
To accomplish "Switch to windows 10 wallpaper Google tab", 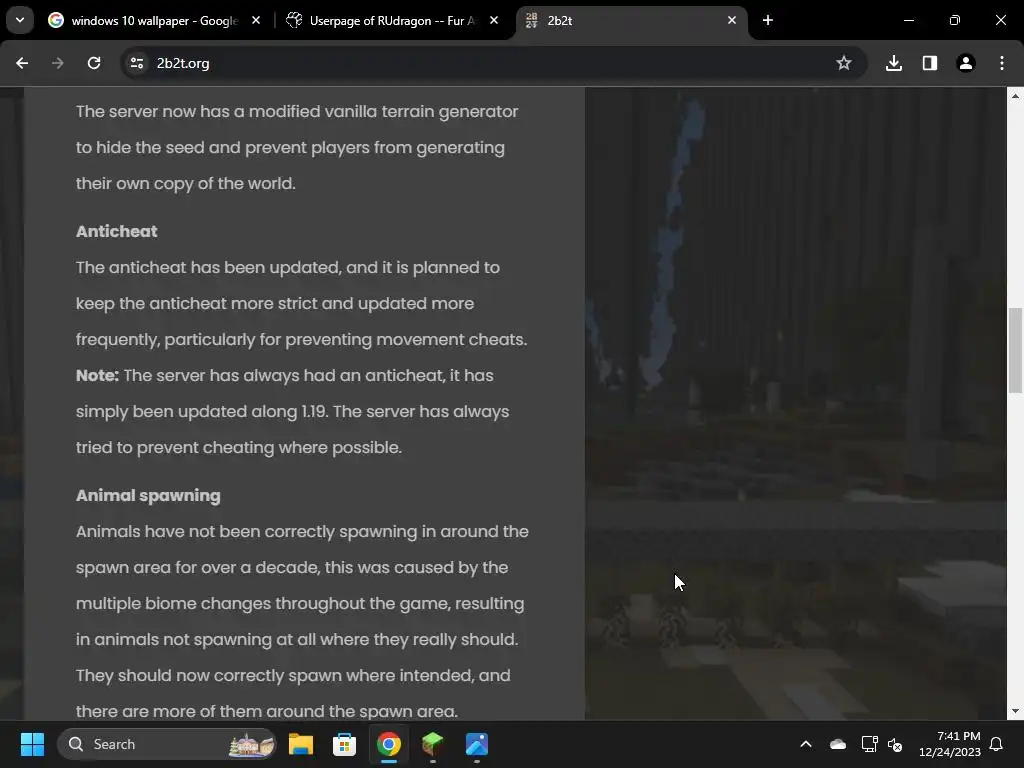I will coord(154,20).
